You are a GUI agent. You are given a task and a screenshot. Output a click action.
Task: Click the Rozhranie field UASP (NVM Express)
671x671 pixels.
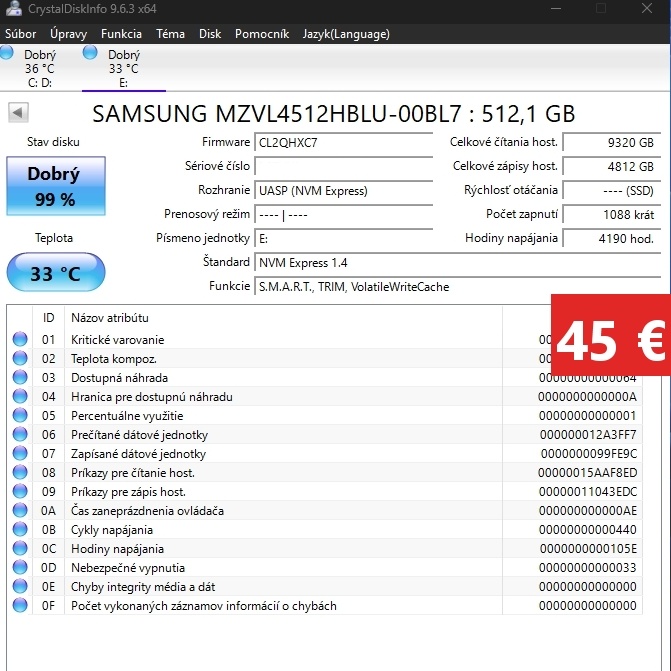click(x=344, y=190)
